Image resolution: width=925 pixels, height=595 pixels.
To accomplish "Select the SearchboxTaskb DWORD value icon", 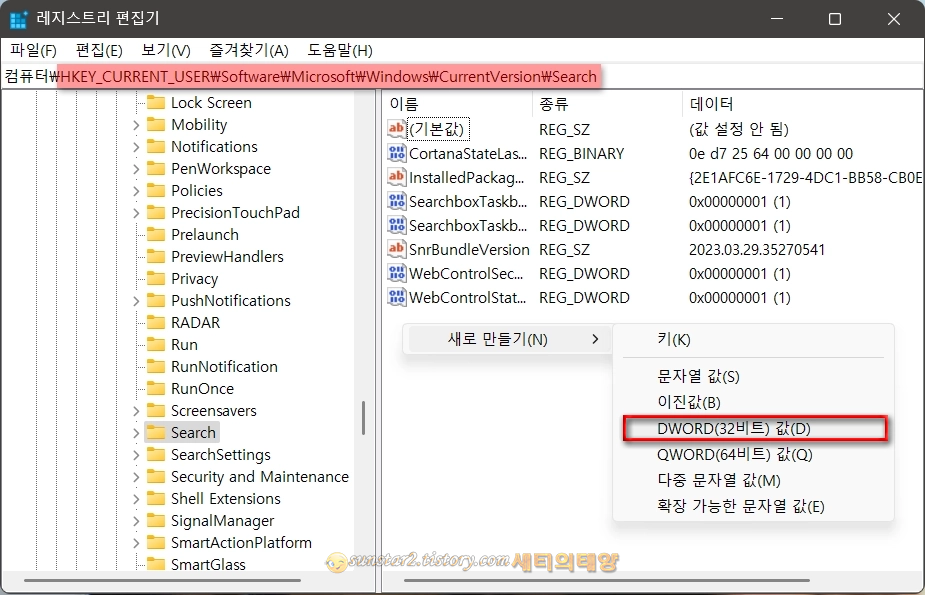I will point(394,201).
